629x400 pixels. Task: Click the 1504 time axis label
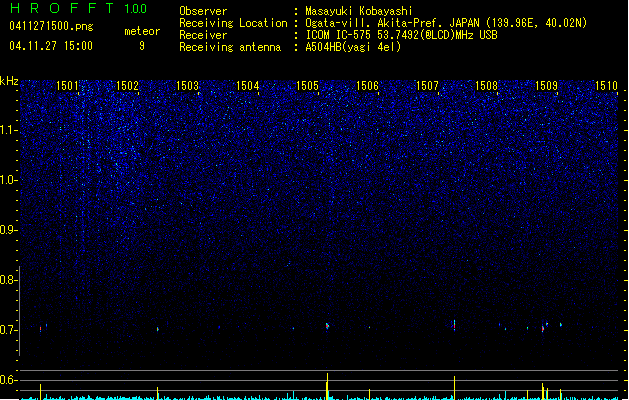pos(248,86)
